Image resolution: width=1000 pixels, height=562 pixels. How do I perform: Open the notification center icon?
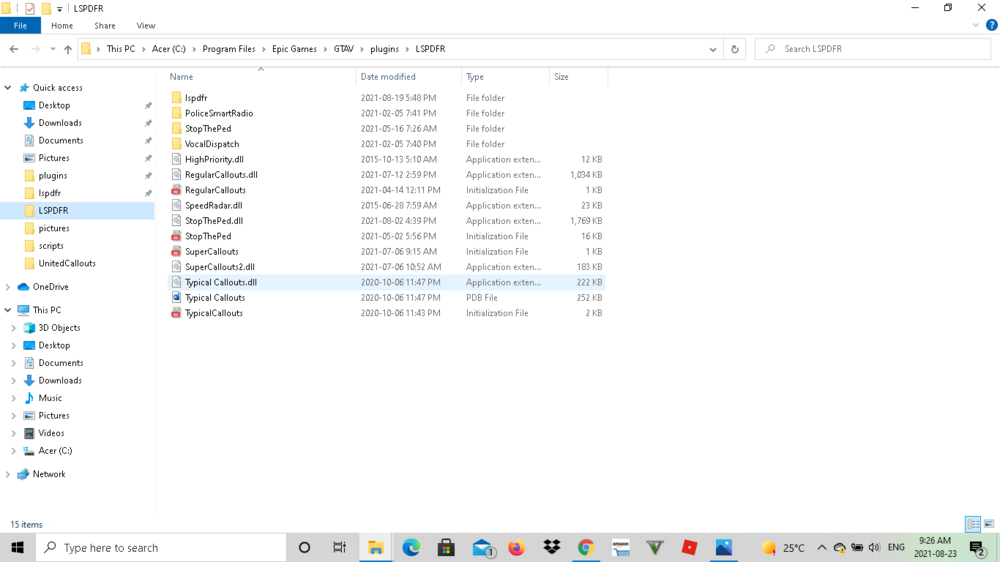tap(978, 548)
